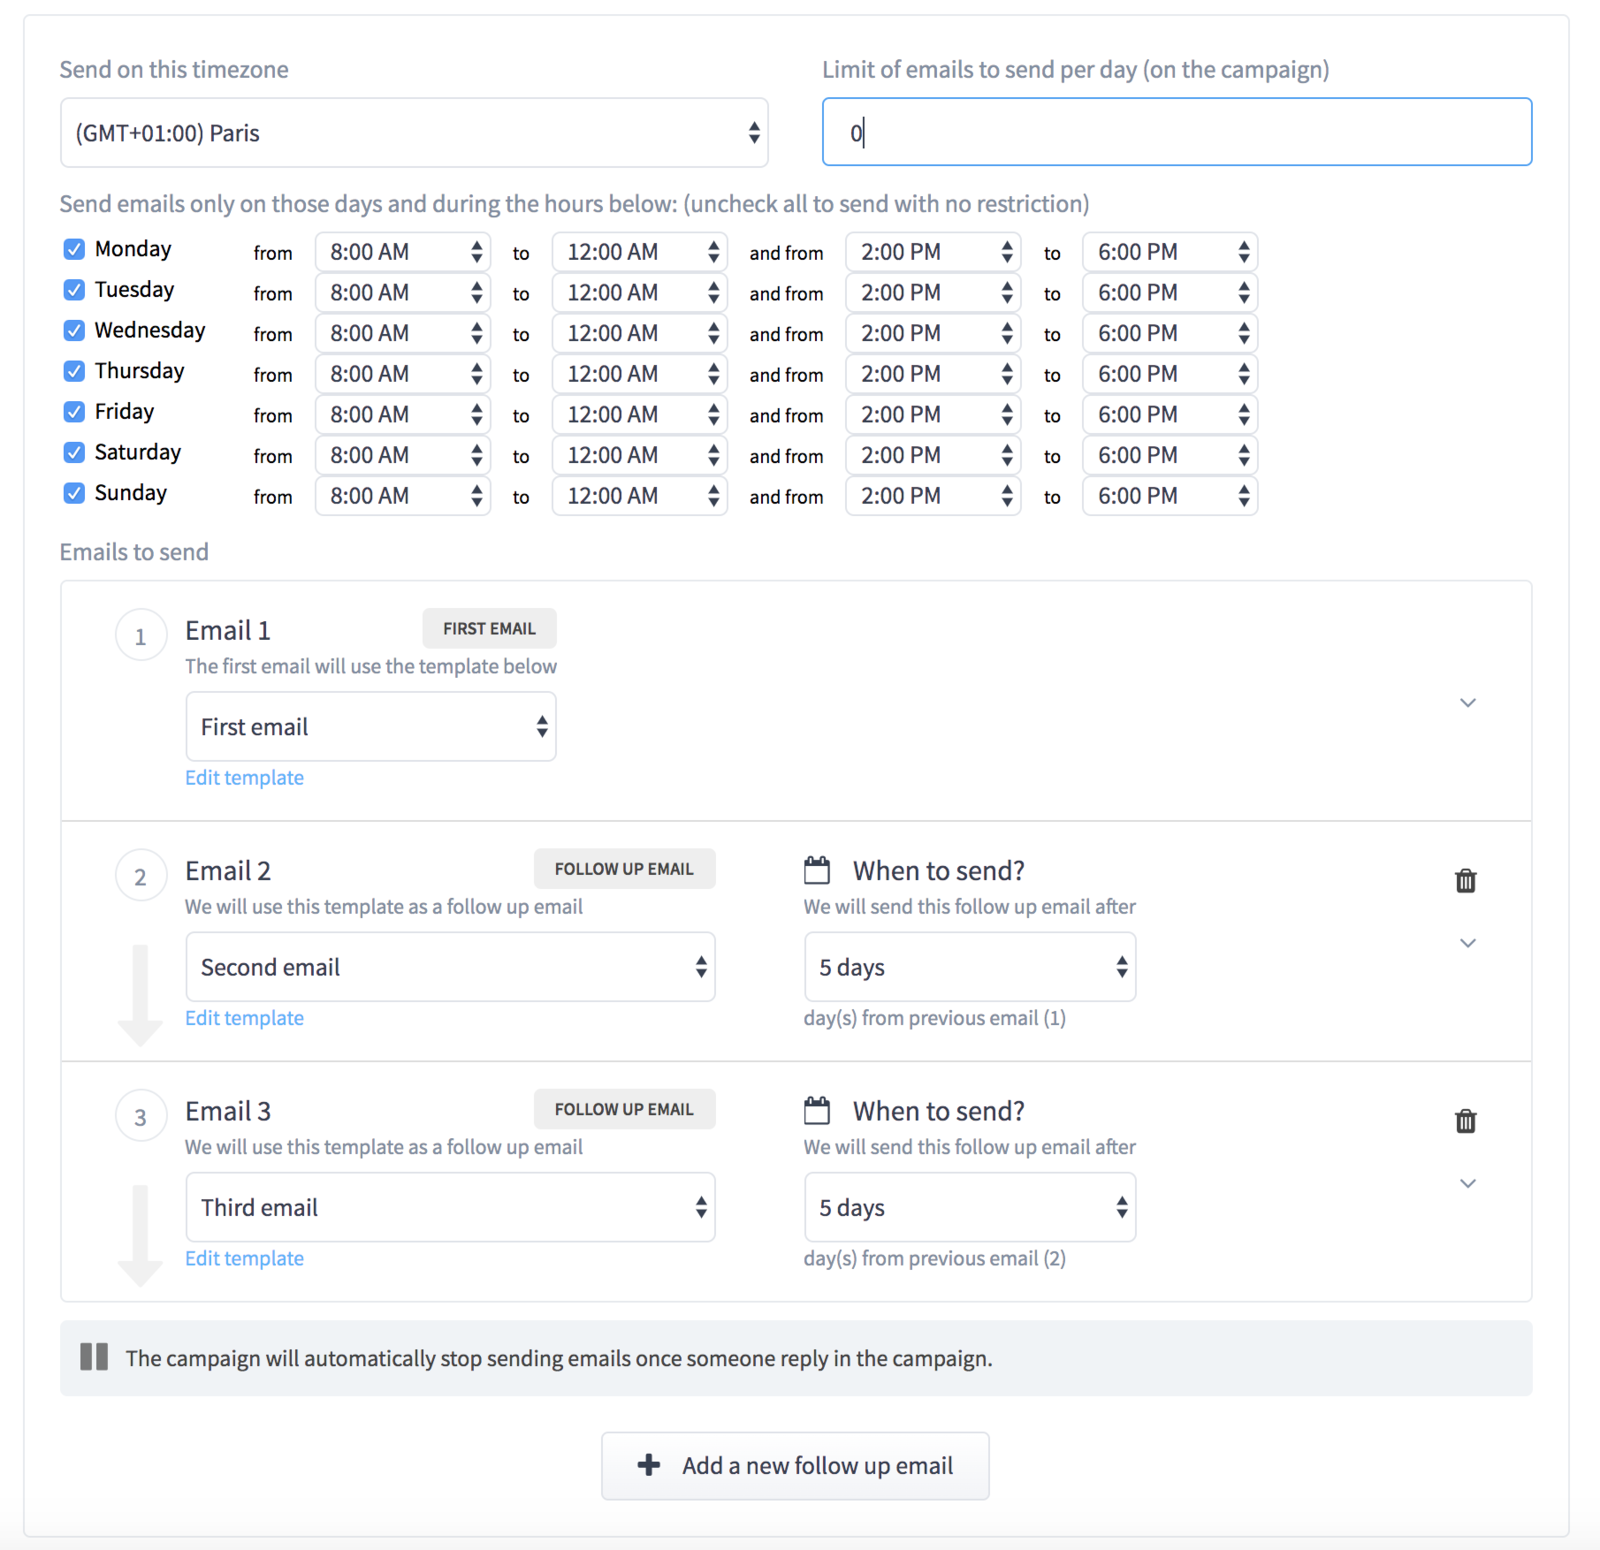Viewport: 1600px width, 1550px height.
Task: Add a new follow up email
Action: coord(795,1465)
